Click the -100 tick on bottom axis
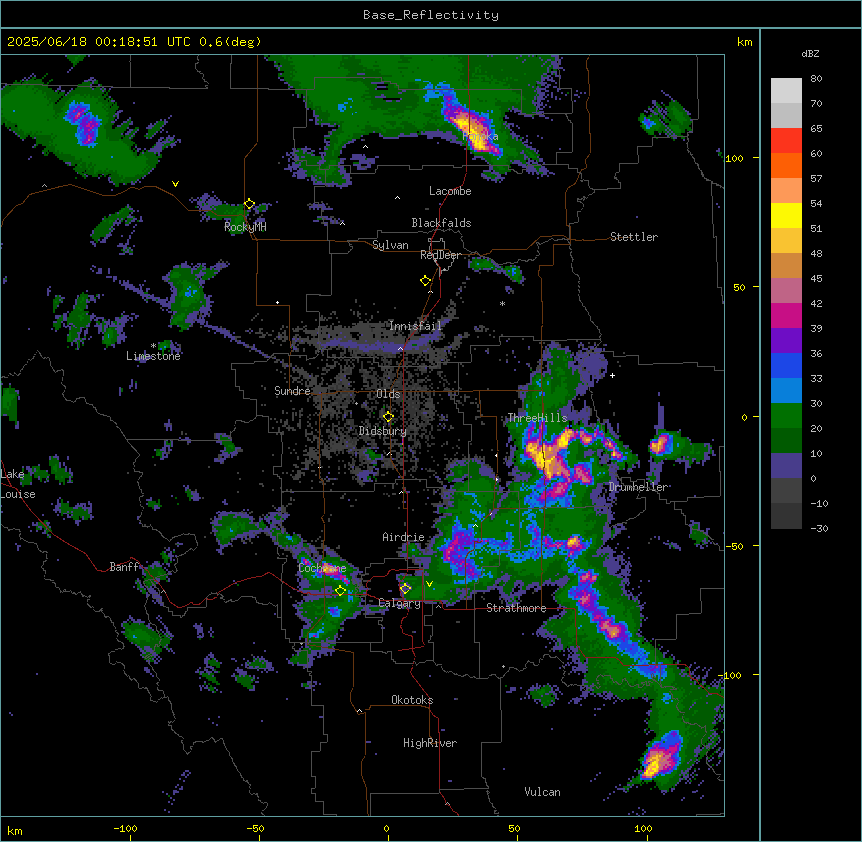Image resolution: width=862 pixels, height=842 pixels. click(125, 828)
